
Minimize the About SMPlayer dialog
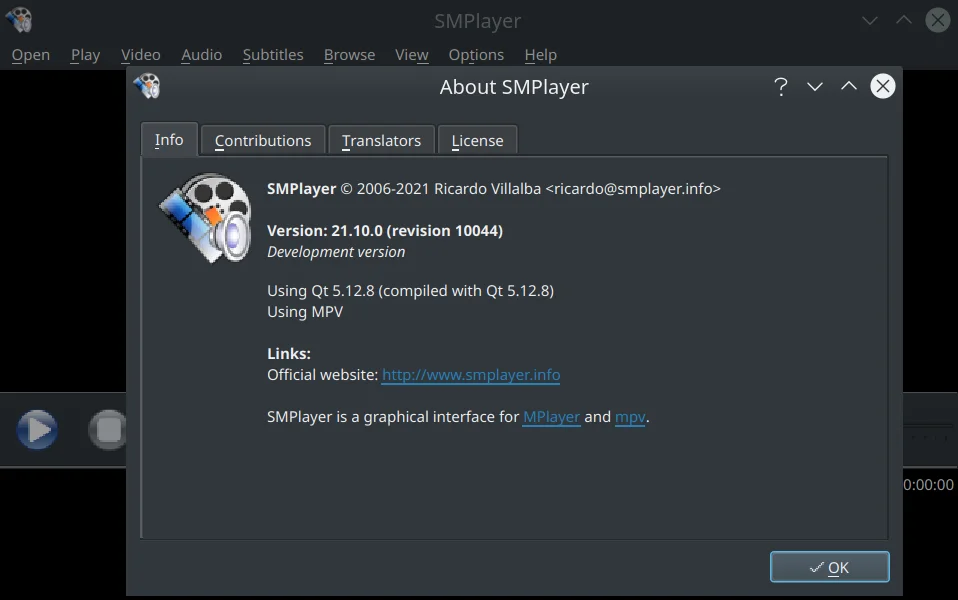point(814,87)
